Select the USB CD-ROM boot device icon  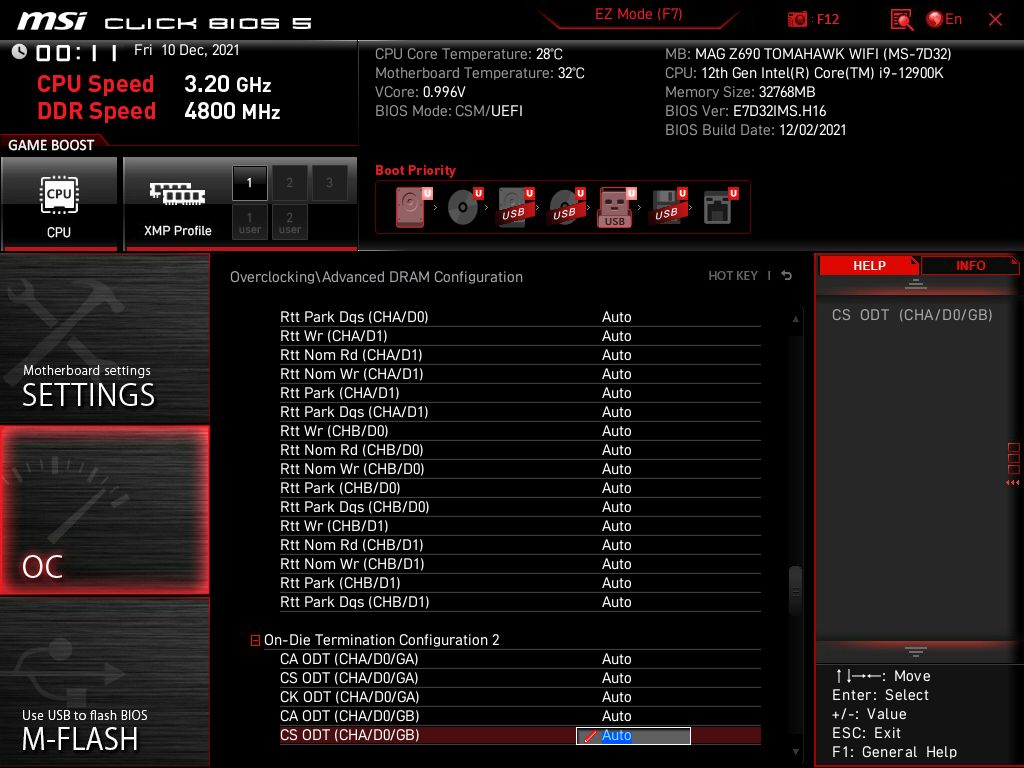click(566, 206)
